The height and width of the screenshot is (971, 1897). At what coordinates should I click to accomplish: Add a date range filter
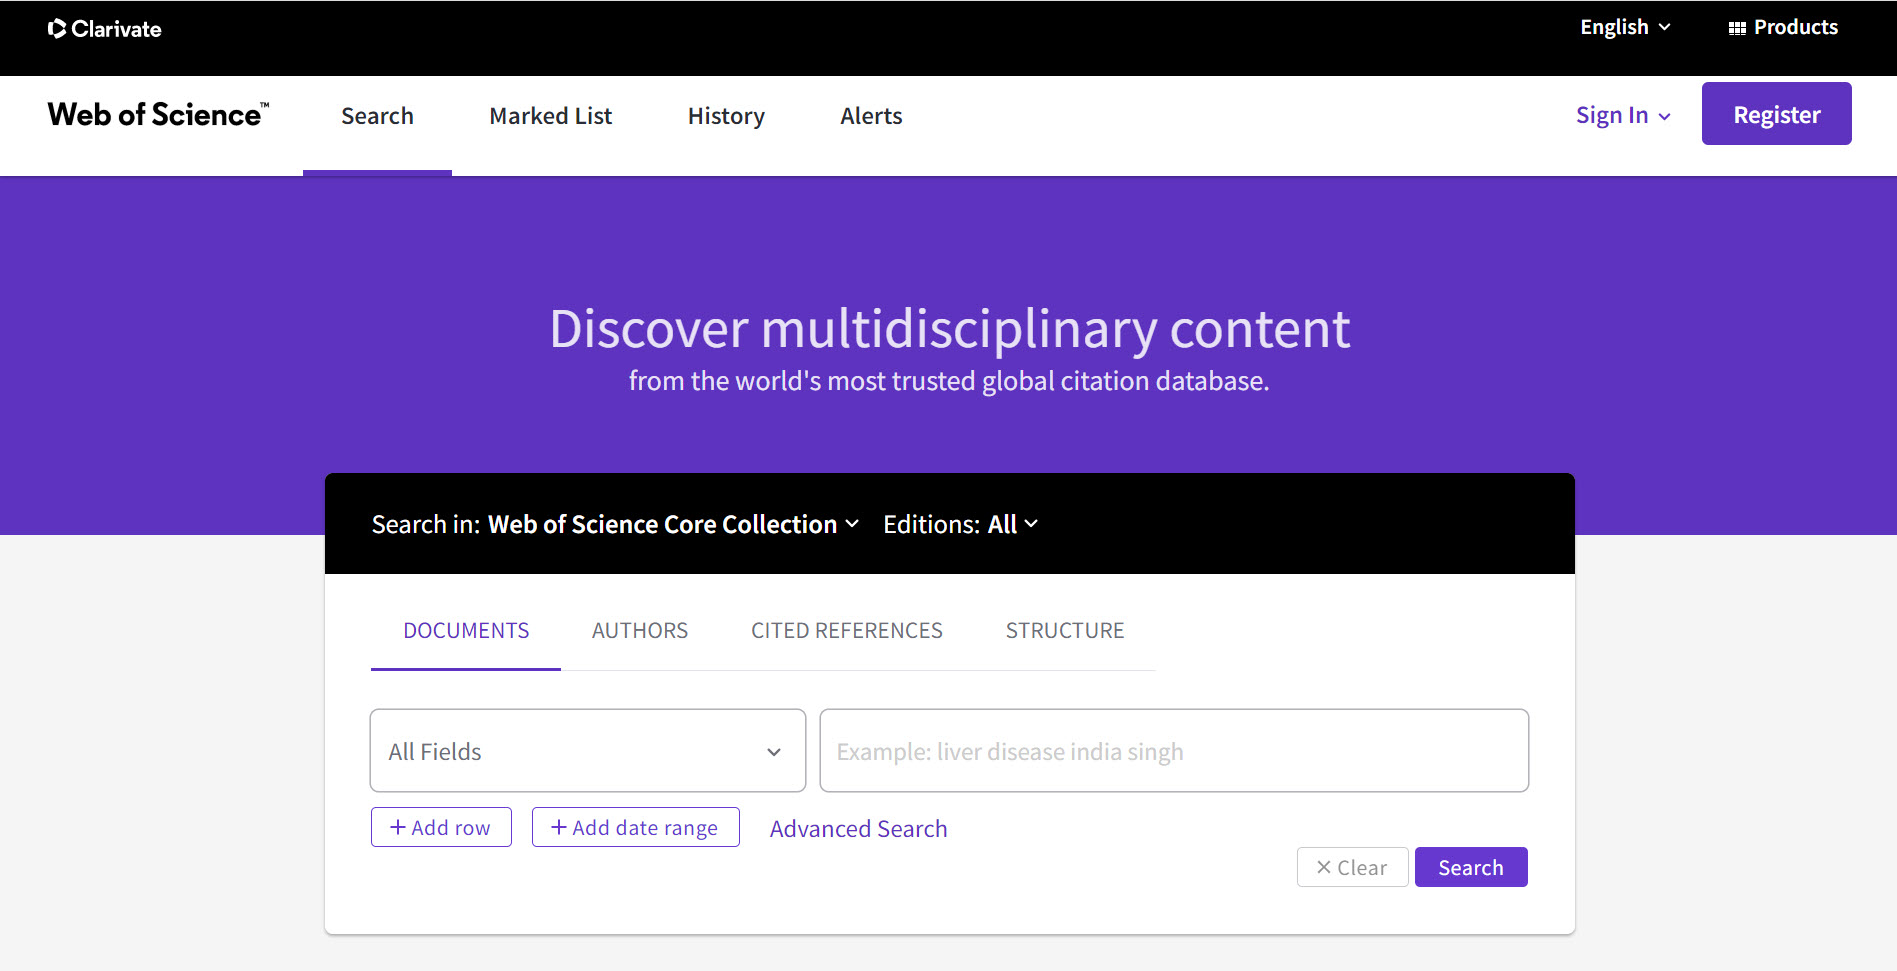[636, 827]
